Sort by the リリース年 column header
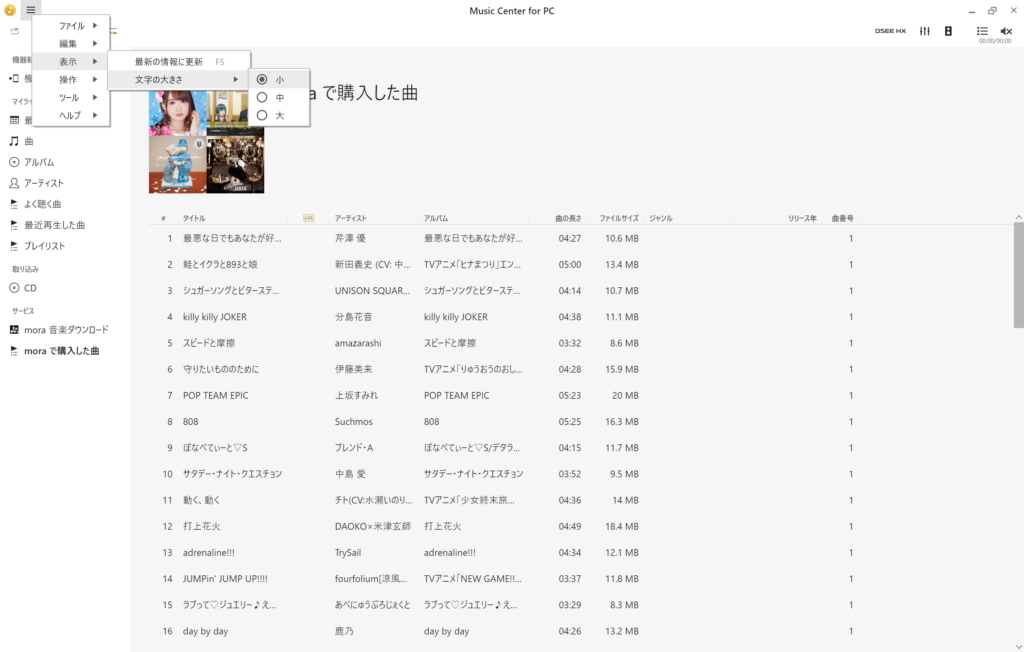Viewport: 1024px width, 652px height. coord(802,218)
